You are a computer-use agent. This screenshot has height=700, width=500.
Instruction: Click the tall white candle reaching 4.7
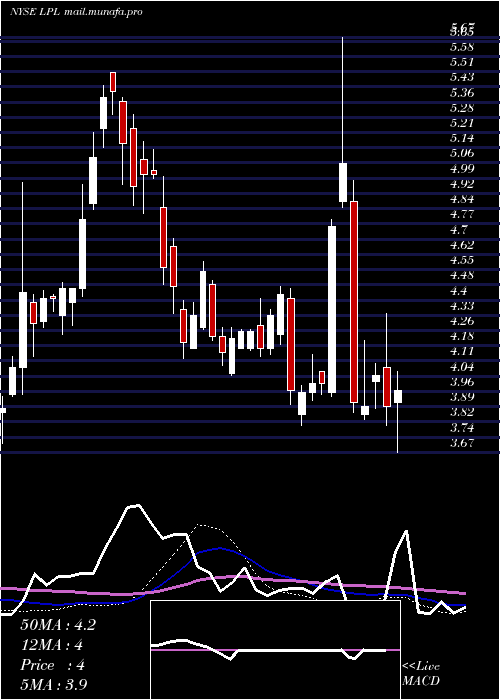point(332,309)
